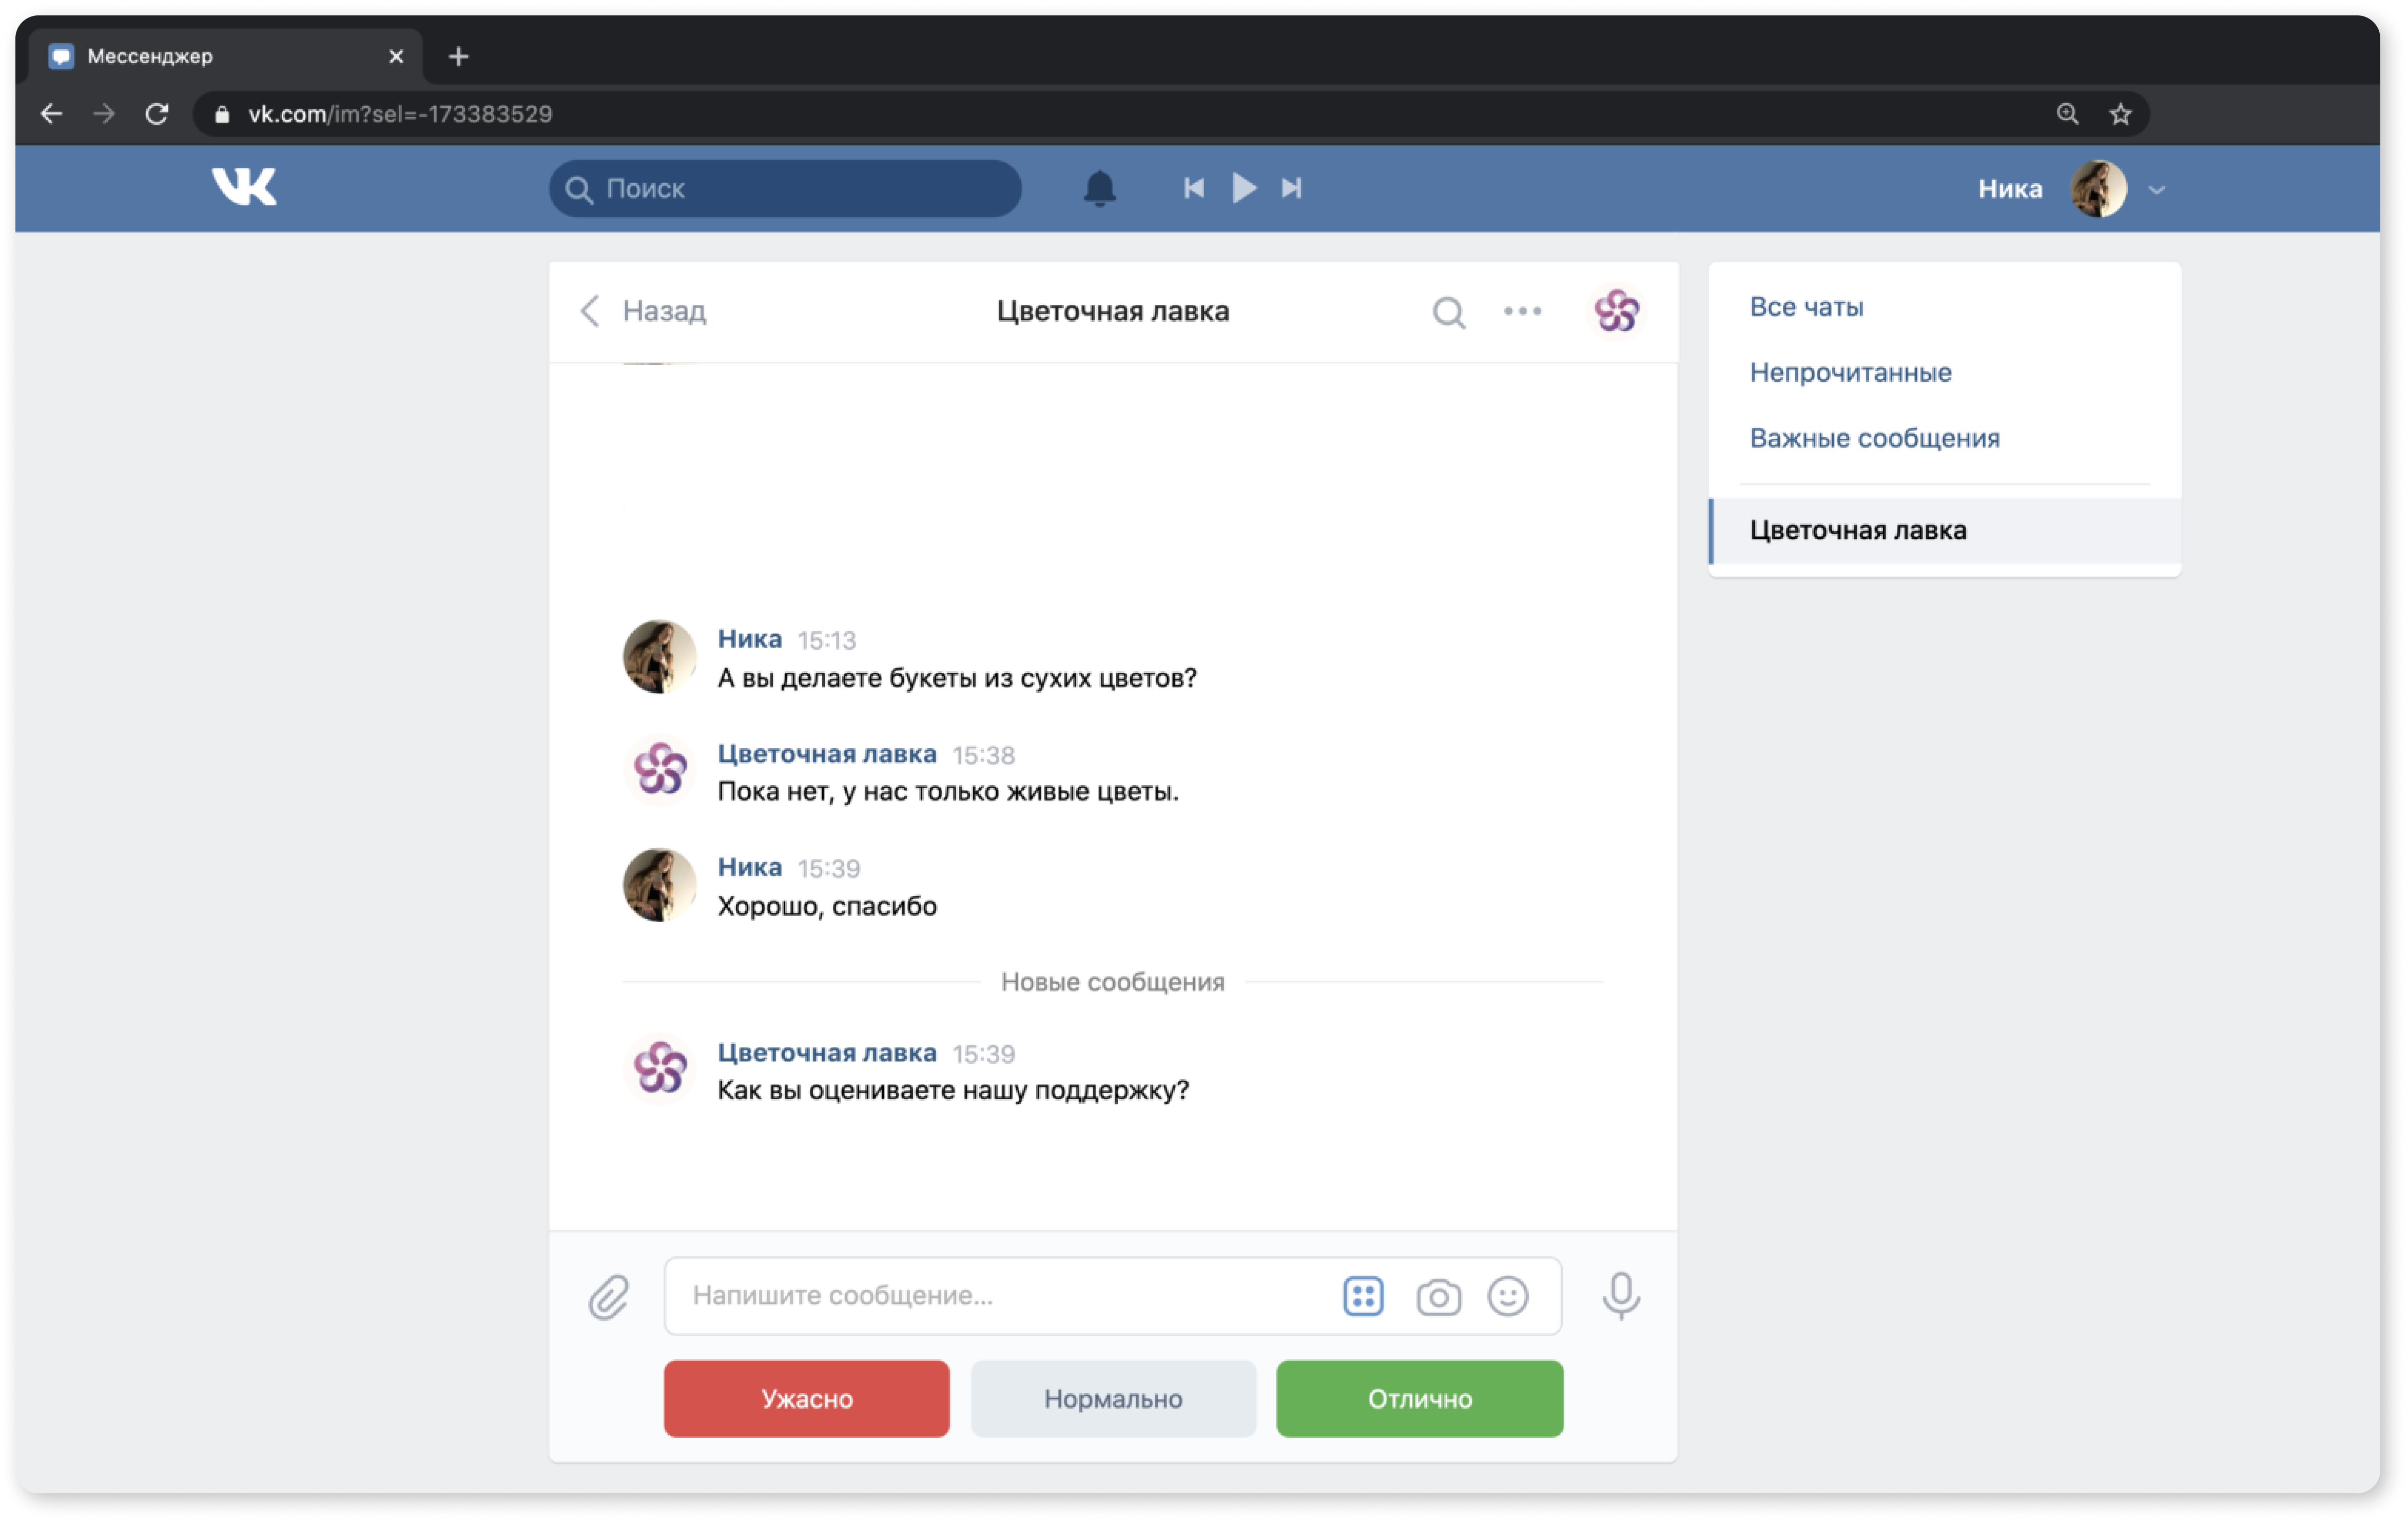Open the emoji smiley picker
Screen dimensions: 2408x1521
(x=1507, y=1296)
